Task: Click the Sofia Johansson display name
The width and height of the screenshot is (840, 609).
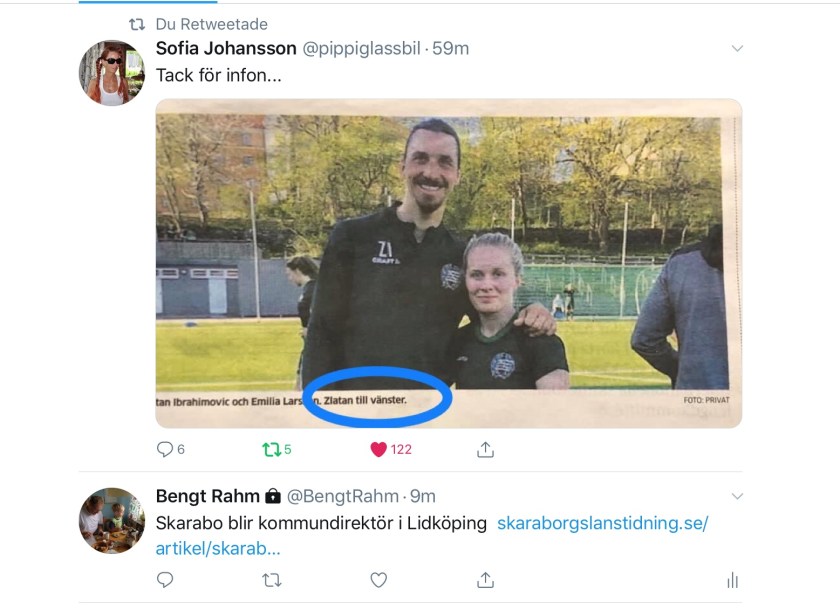Action: [x=226, y=48]
